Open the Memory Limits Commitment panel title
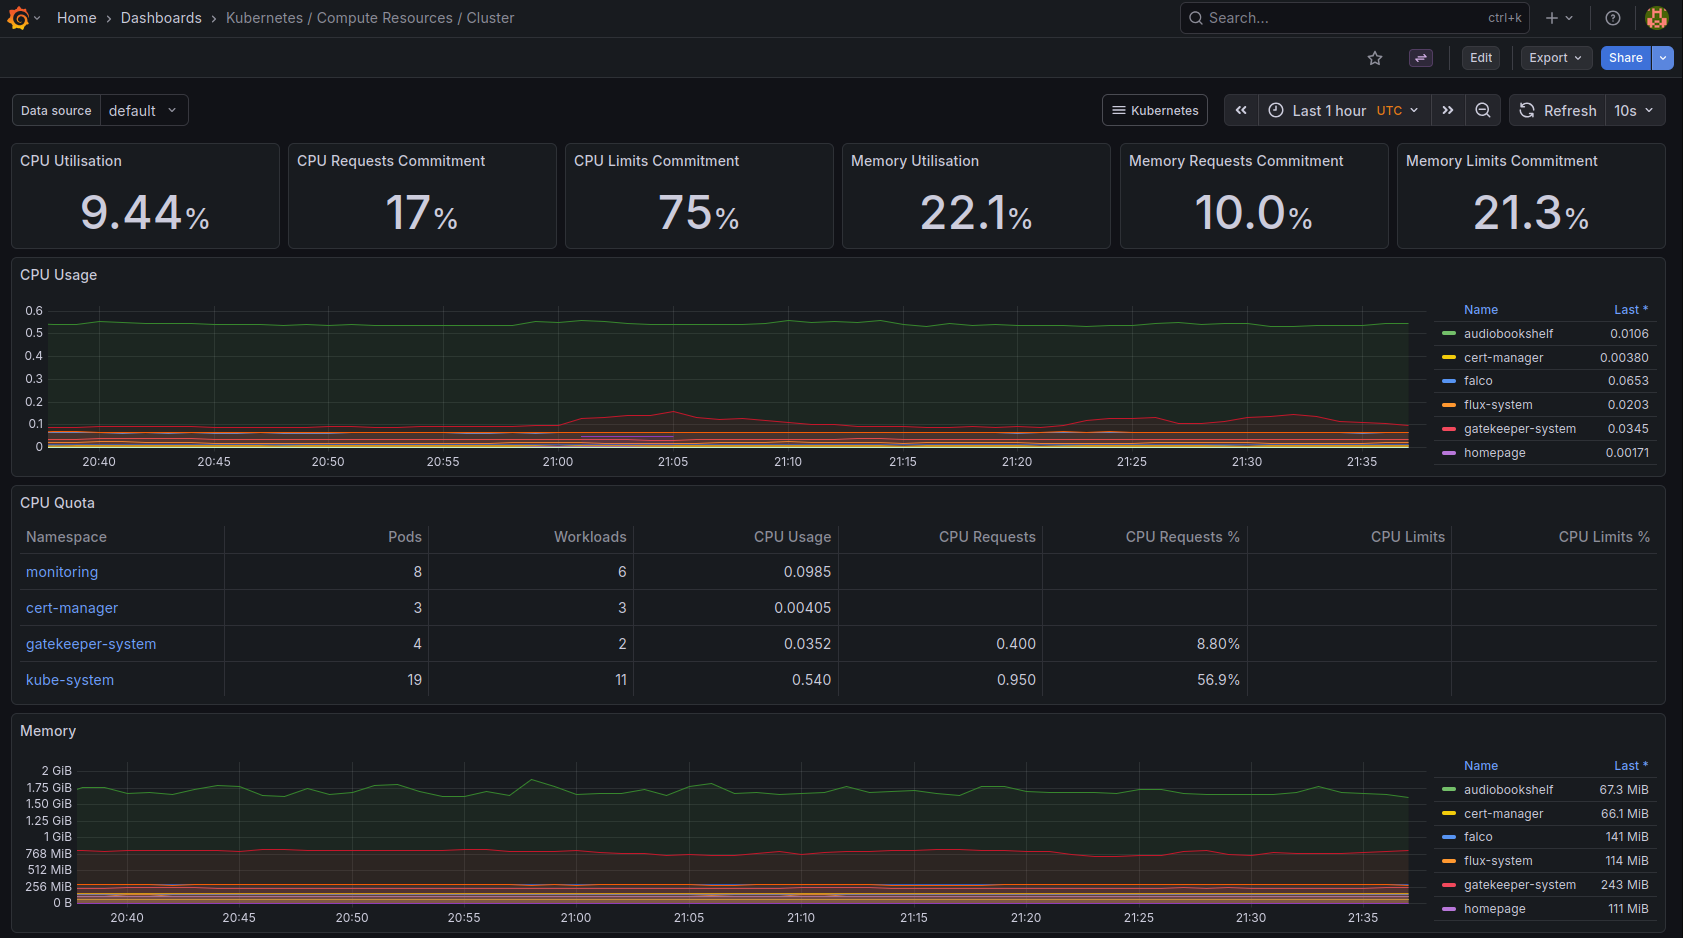Viewport: 1683px width, 938px height. [x=1502, y=161]
